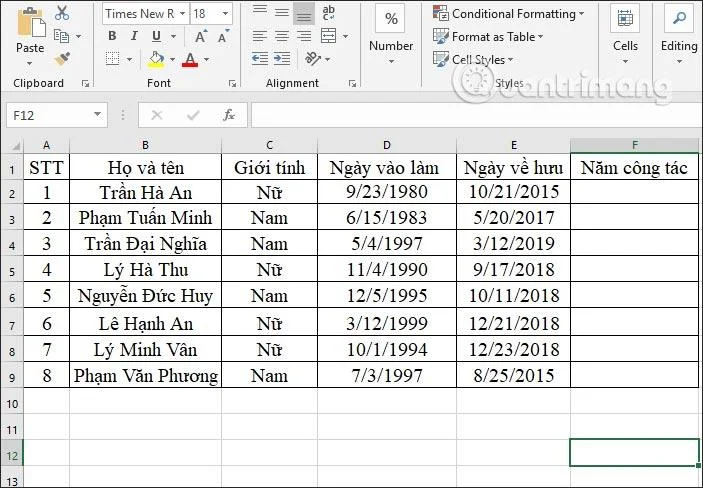The height and width of the screenshot is (488, 703).
Task: Open the font color dropdown arrow
Action: tap(206, 59)
